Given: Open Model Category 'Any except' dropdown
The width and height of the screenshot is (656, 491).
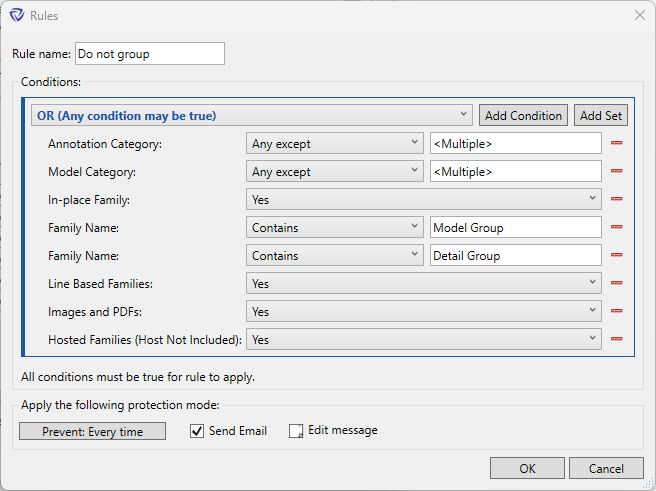Looking at the screenshot, I should 335,171.
